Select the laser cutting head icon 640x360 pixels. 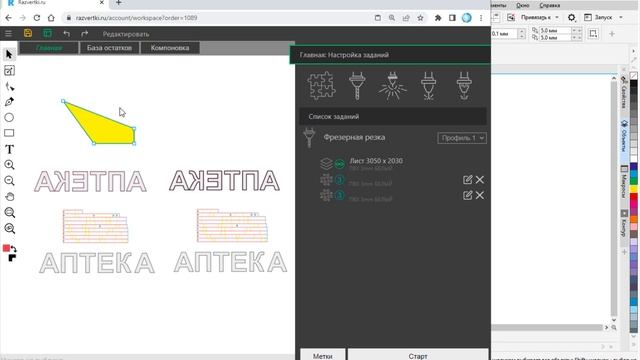(393, 86)
